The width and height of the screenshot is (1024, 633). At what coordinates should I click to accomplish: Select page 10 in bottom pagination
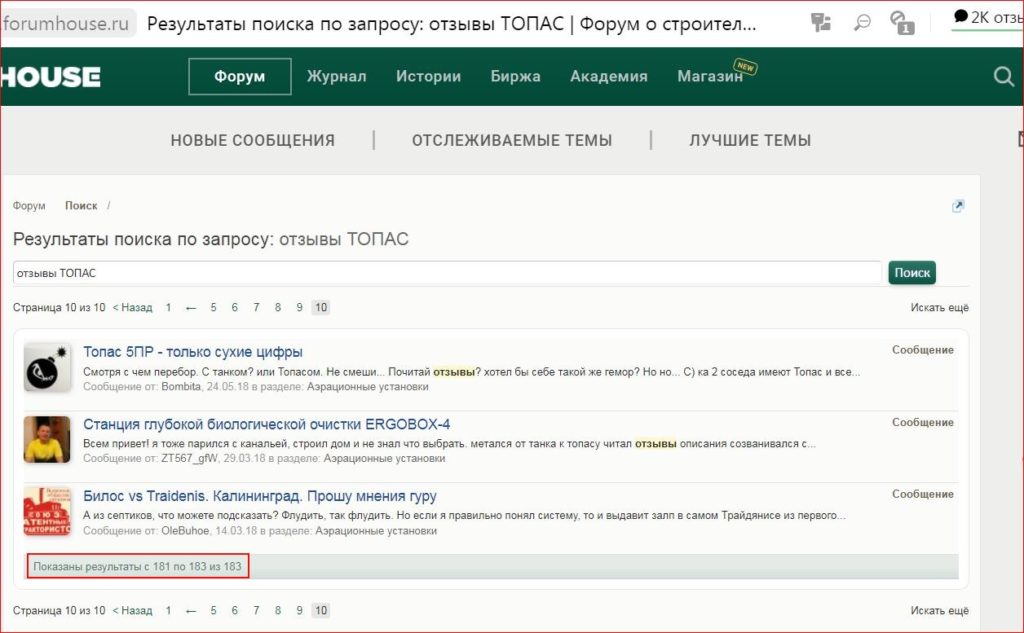[x=321, y=611]
